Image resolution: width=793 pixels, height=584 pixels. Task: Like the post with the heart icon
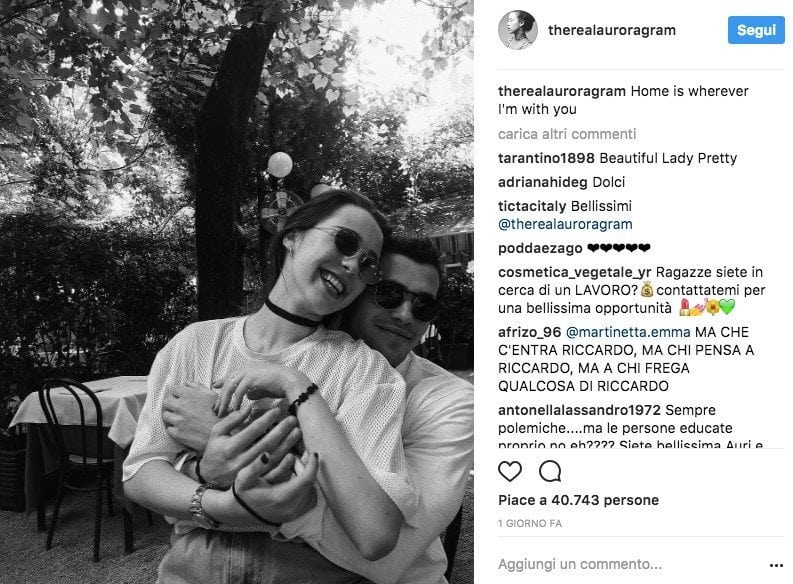[510, 471]
